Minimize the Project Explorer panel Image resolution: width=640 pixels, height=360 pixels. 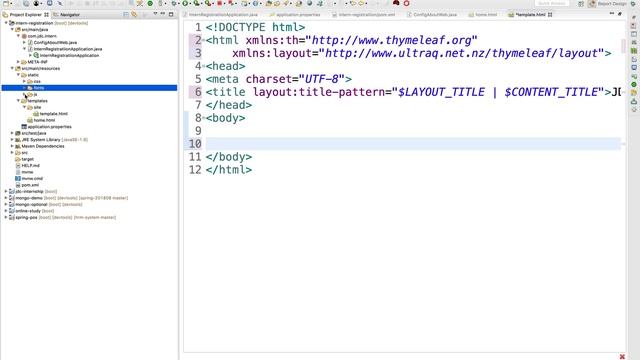point(163,14)
